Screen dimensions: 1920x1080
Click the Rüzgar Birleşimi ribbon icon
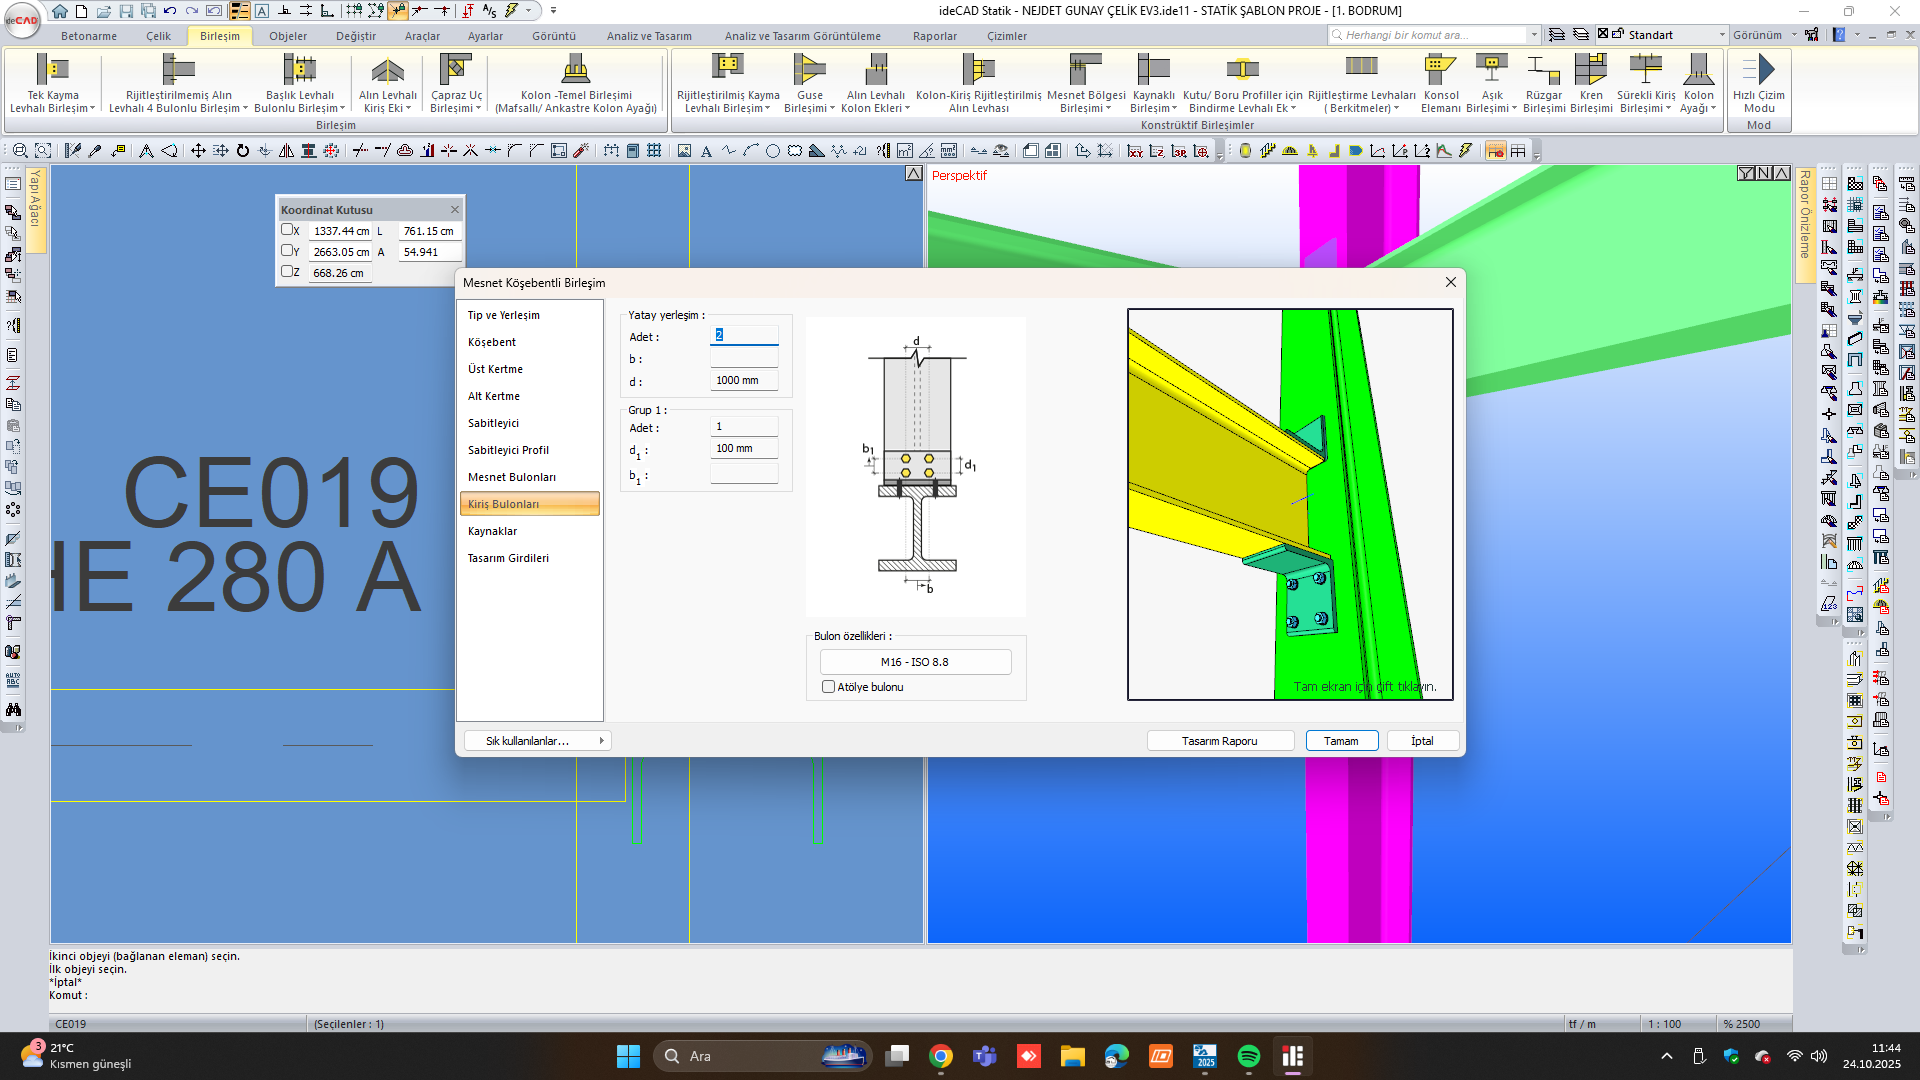[1543, 70]
